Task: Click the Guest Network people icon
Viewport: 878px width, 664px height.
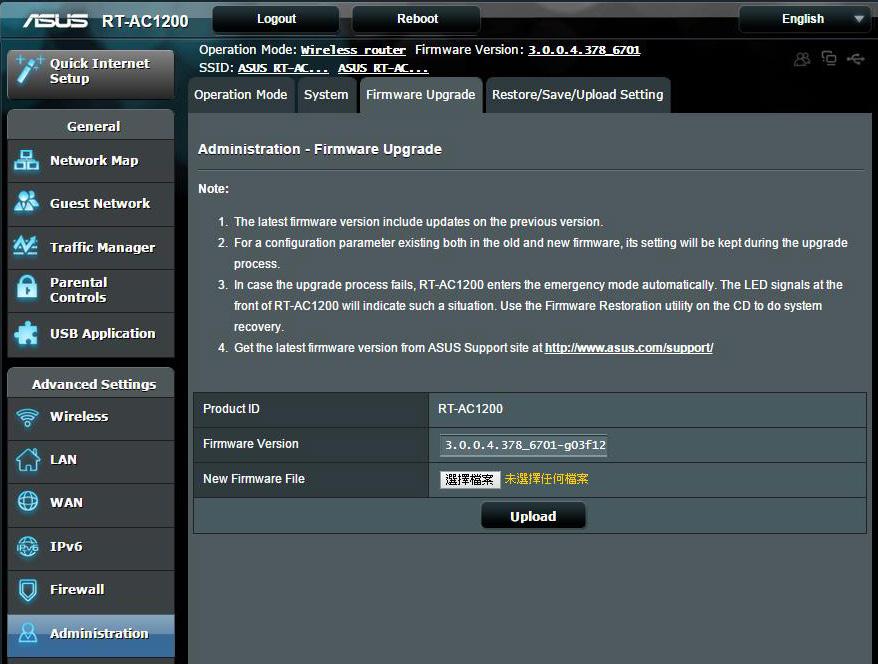Action: click(x=26, y=202)
